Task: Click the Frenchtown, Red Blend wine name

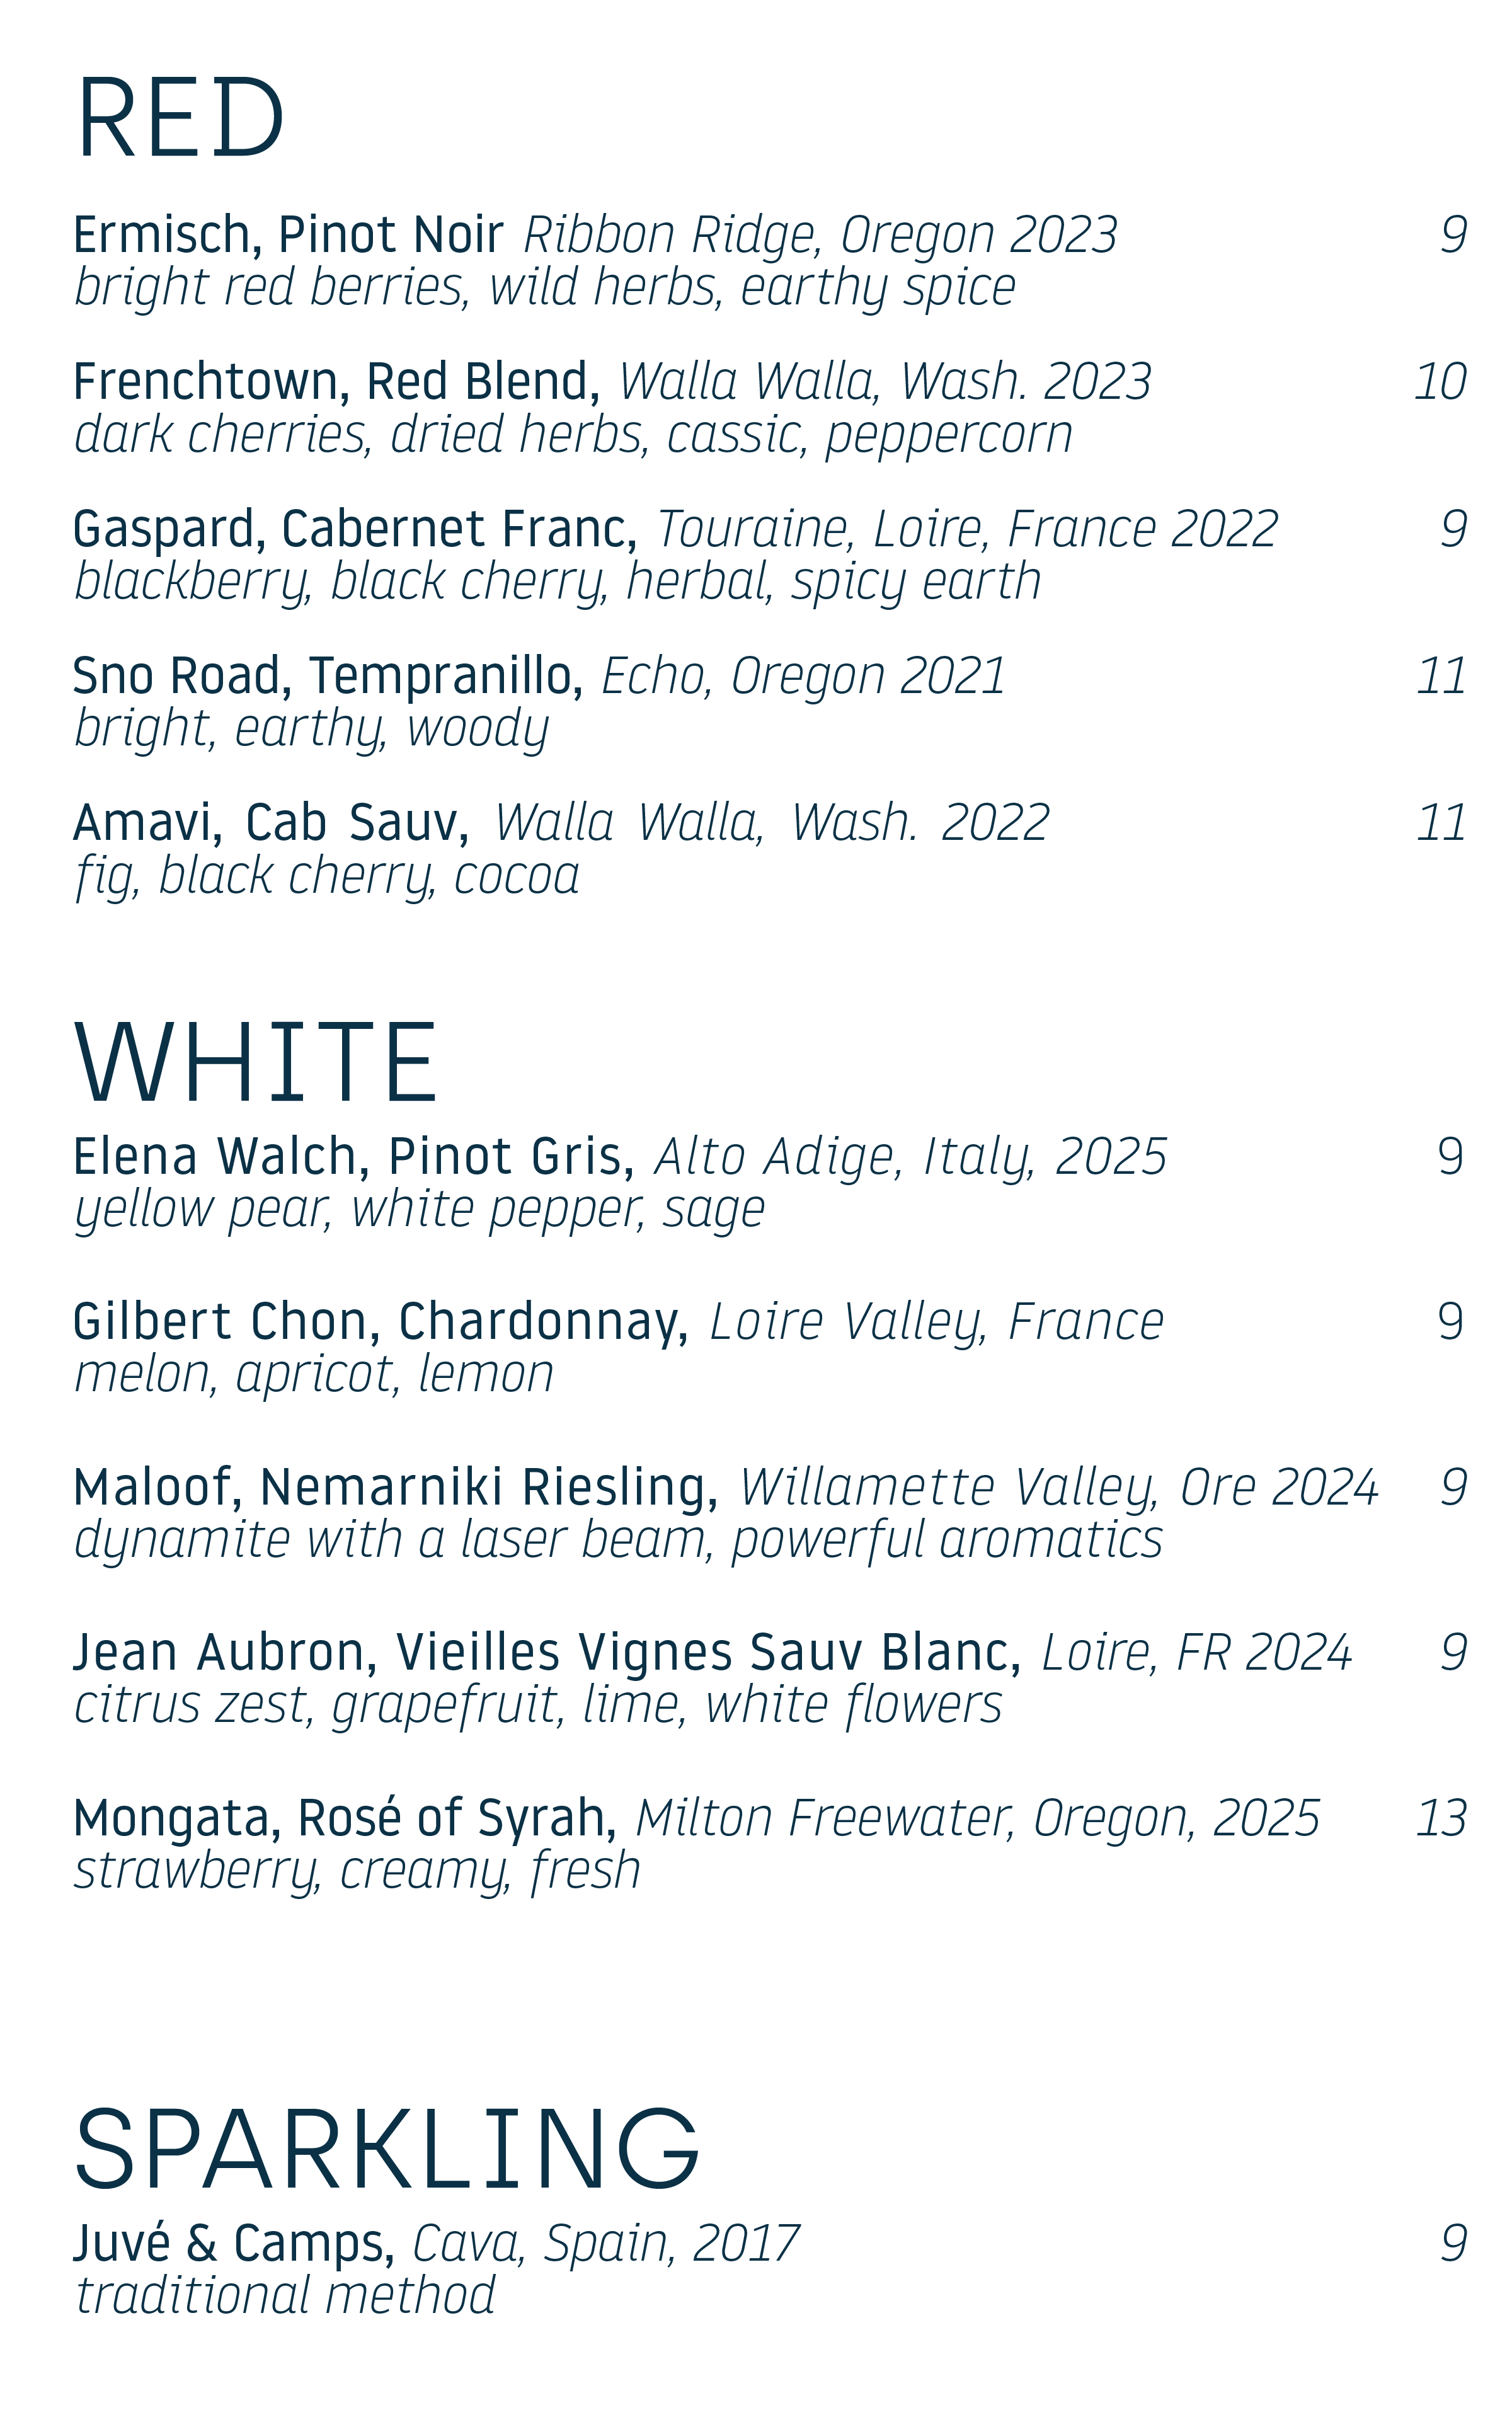Action: tap(336, 382)
